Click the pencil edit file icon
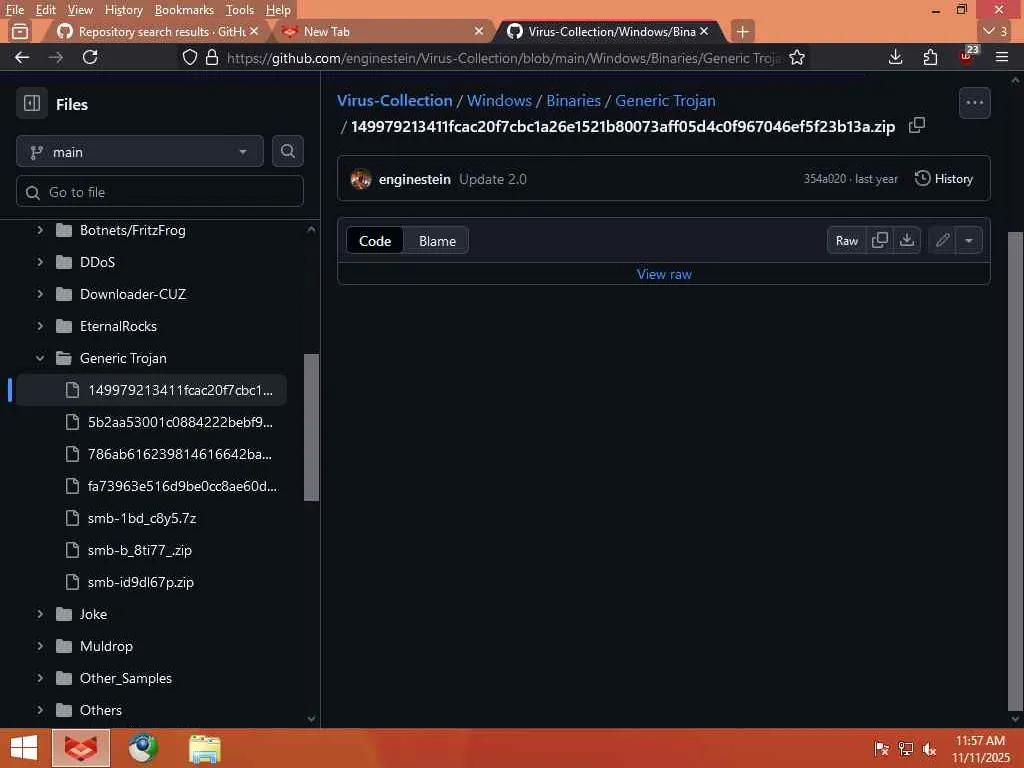 pos(942,240)
